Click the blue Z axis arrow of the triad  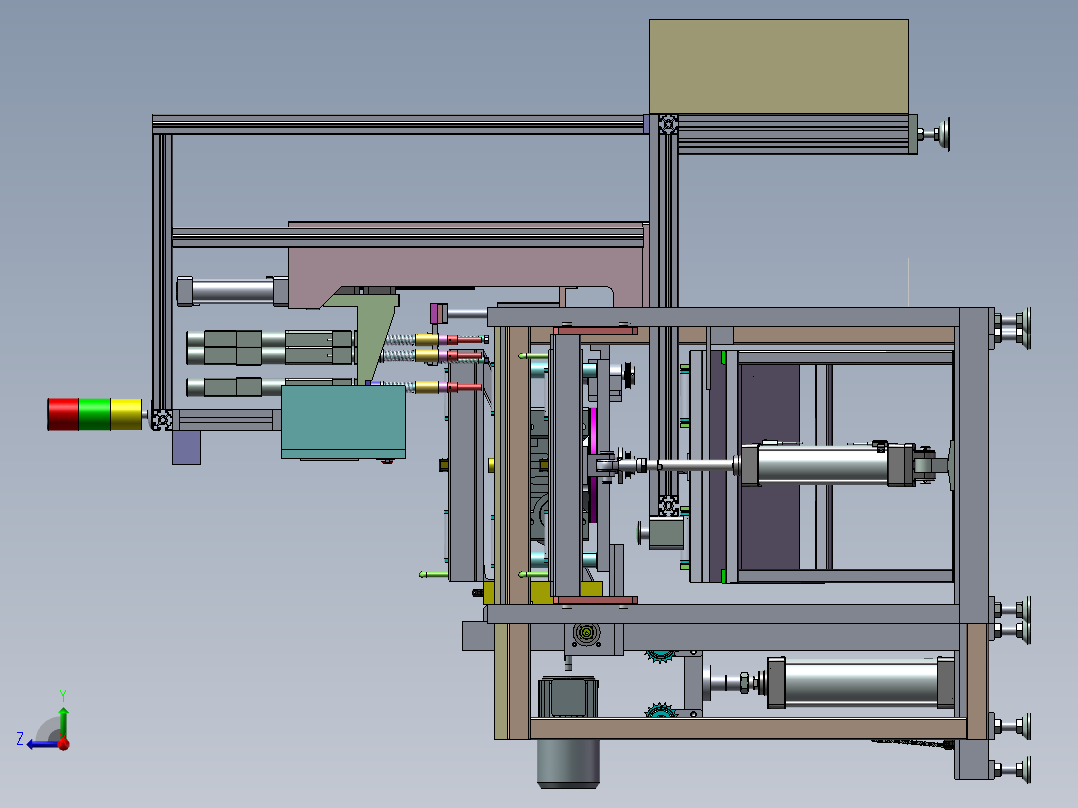pyautogui.click(x=43, y=744)
